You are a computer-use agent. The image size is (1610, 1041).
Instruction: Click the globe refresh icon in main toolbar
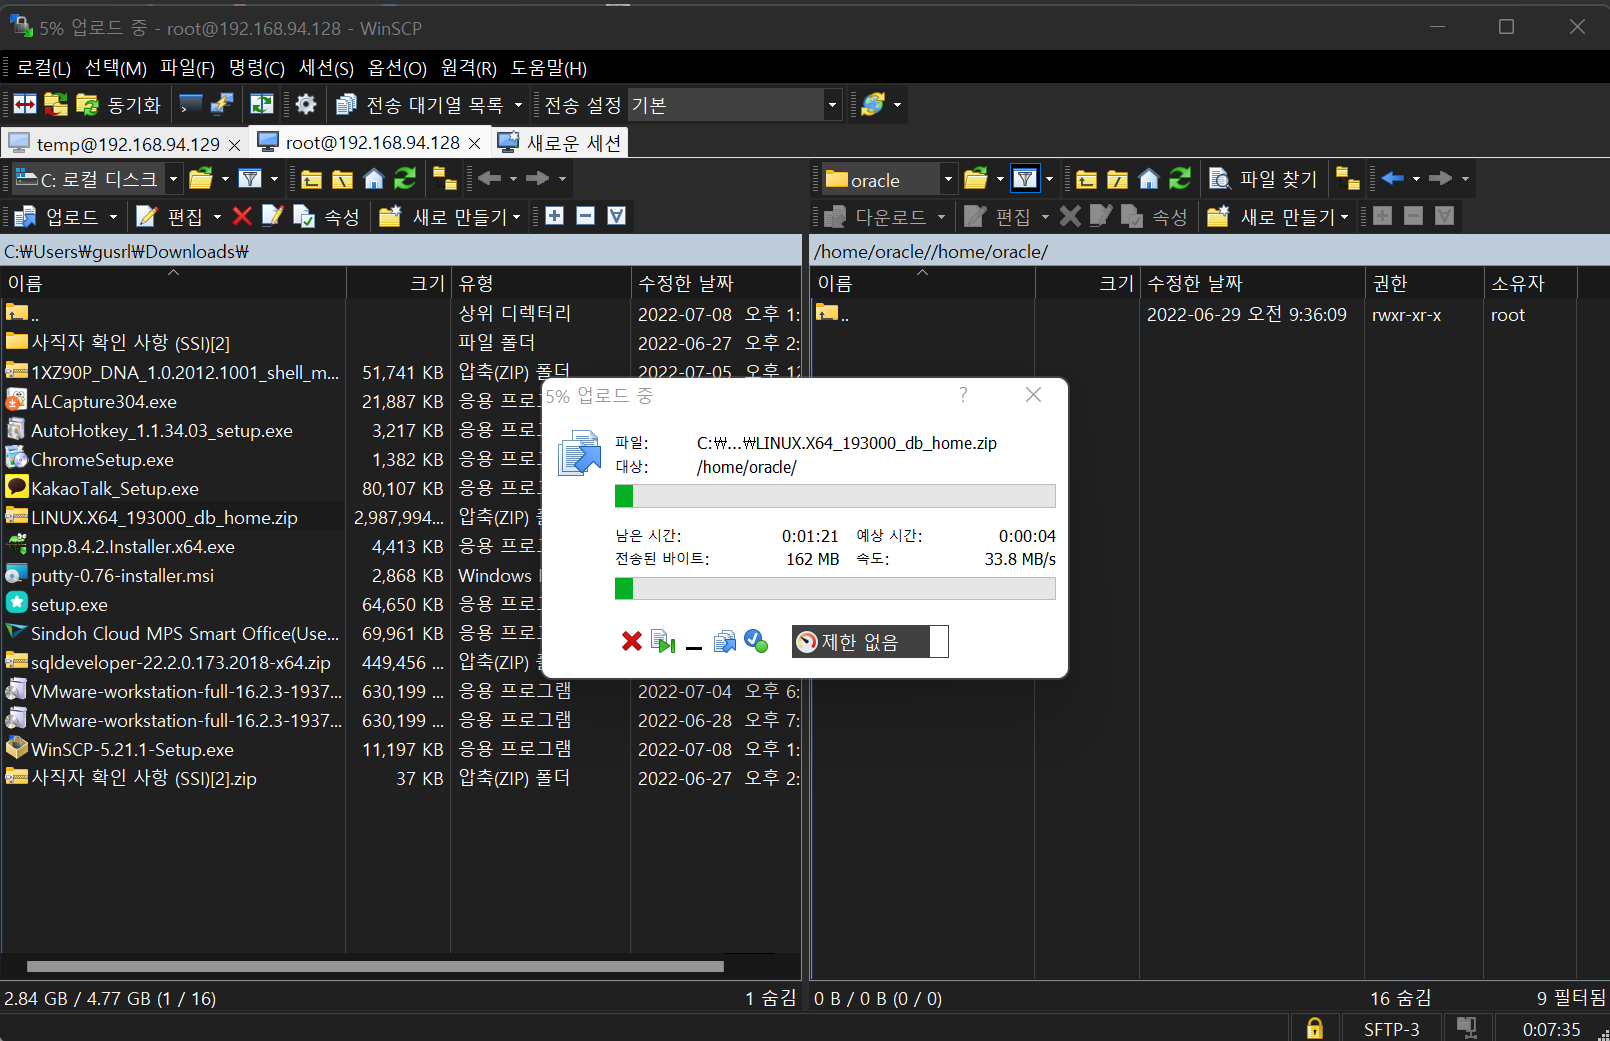pyautogui.click(x=873, y=104)
